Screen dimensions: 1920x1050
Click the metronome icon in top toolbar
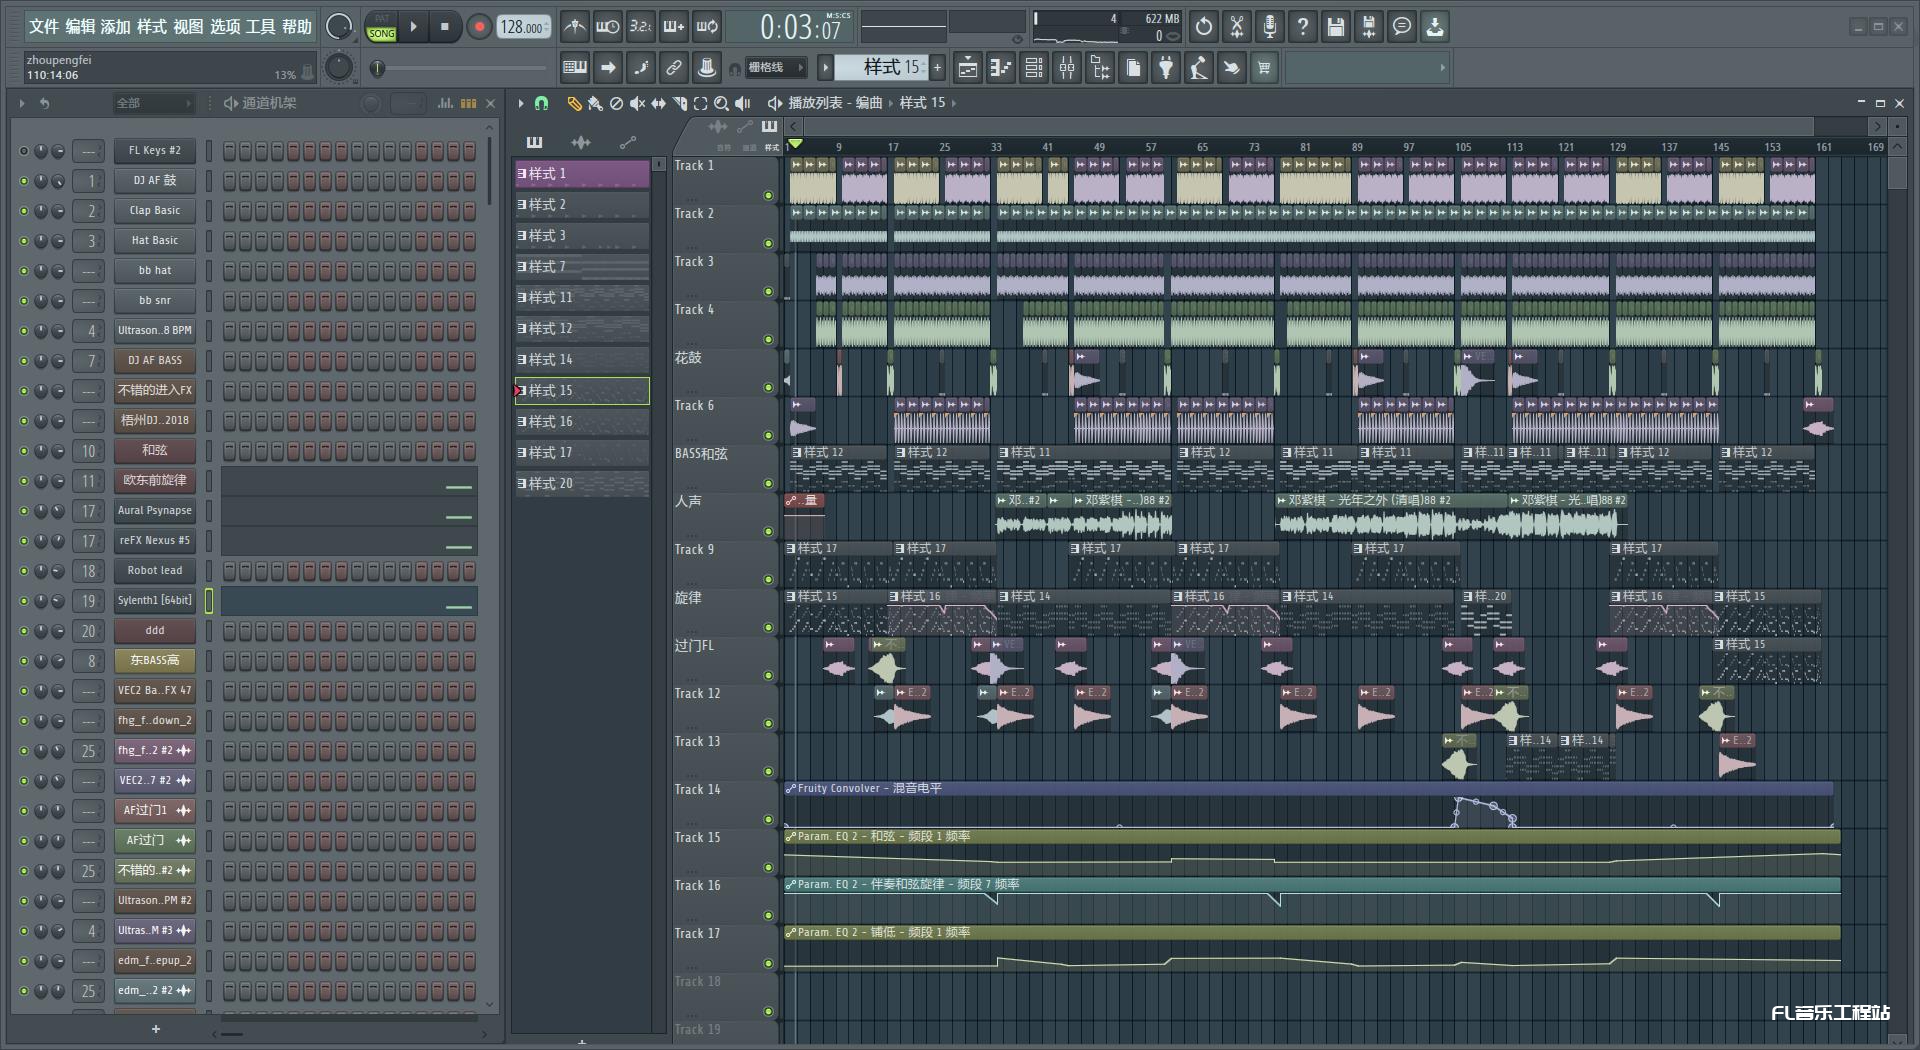pos(574,27)
